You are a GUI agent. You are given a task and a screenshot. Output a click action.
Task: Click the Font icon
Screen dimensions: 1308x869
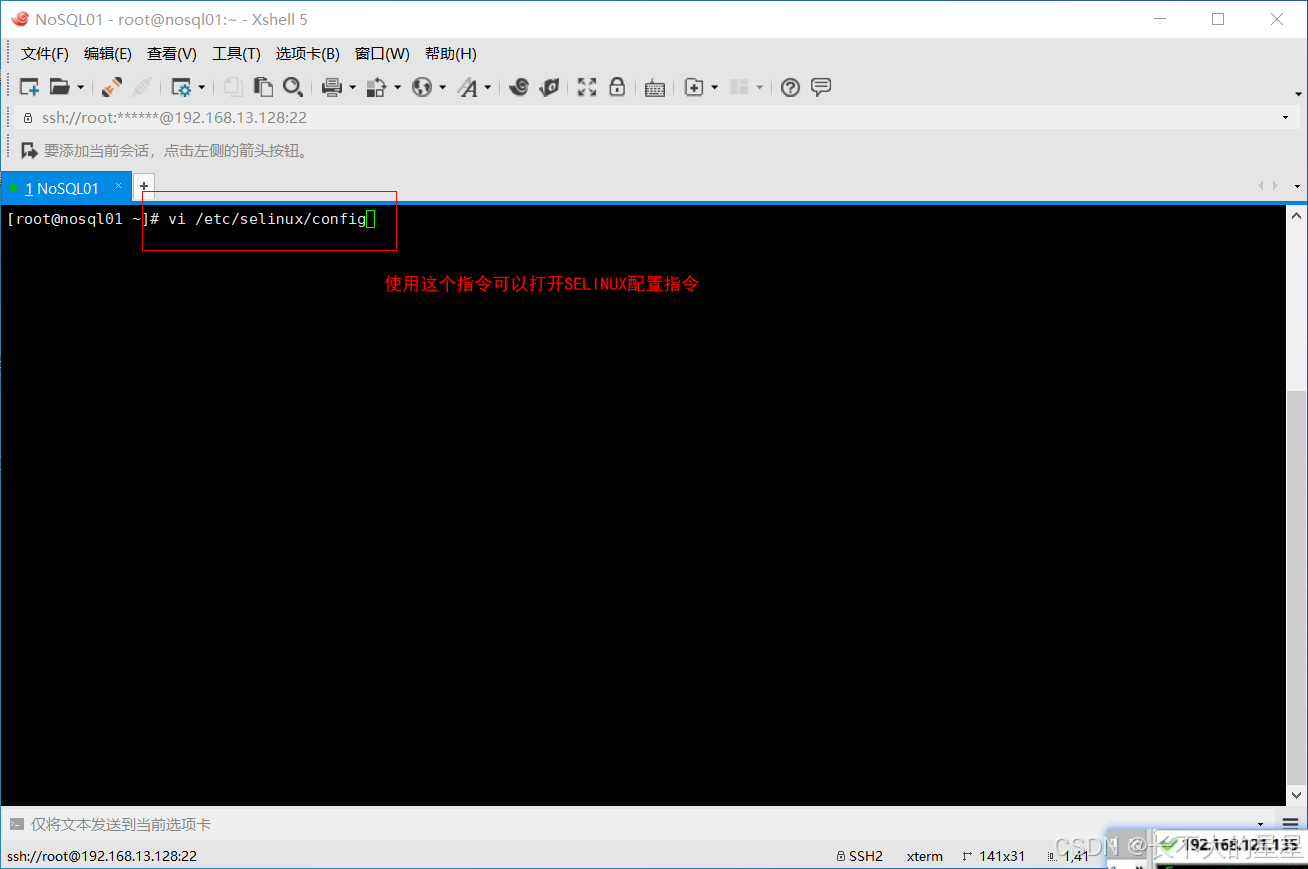tap(468, 87)
